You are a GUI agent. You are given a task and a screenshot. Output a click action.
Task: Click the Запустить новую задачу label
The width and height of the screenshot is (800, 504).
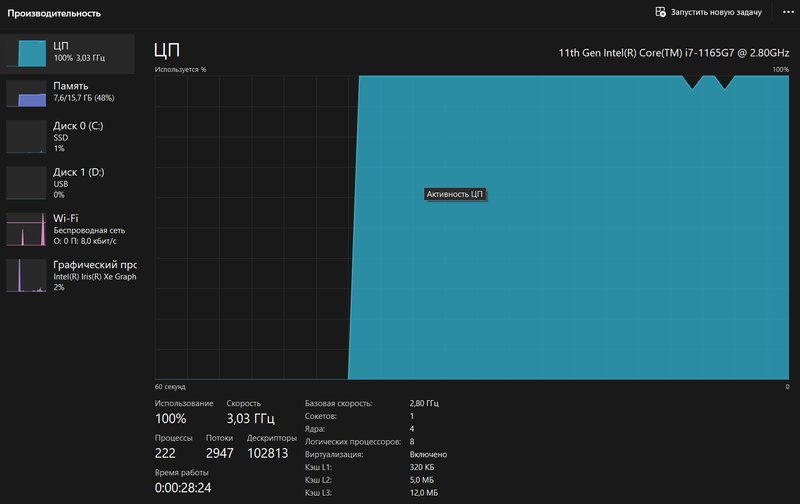(x=716, y=12)
